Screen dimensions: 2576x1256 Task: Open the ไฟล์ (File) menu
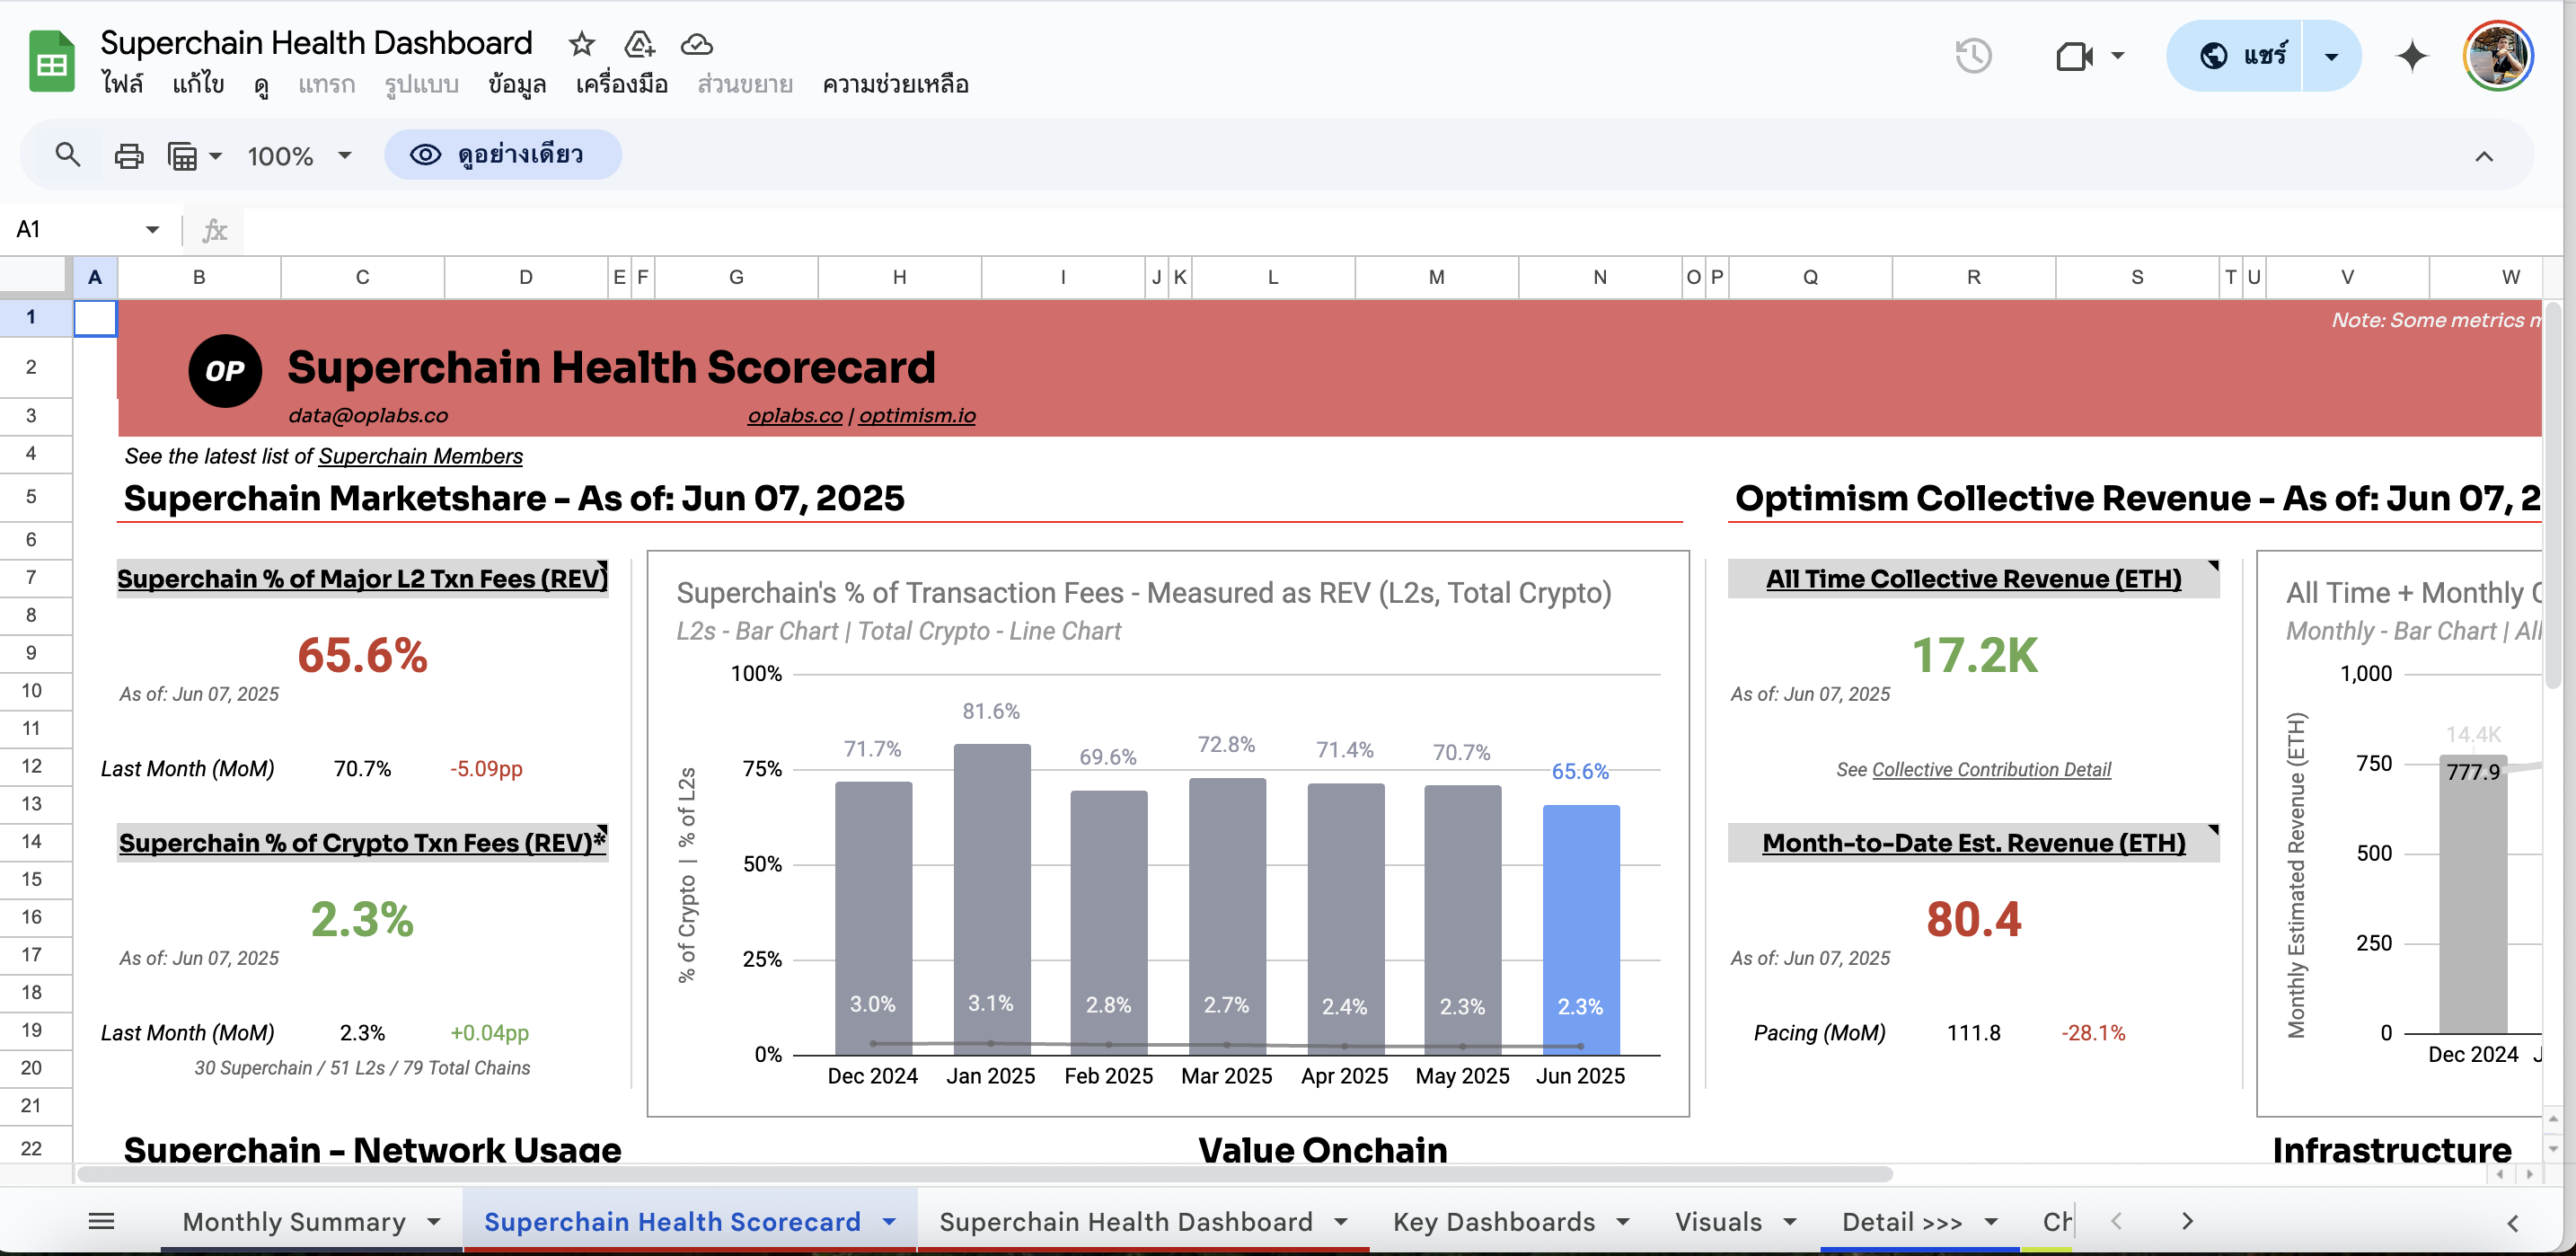[122, 85]
